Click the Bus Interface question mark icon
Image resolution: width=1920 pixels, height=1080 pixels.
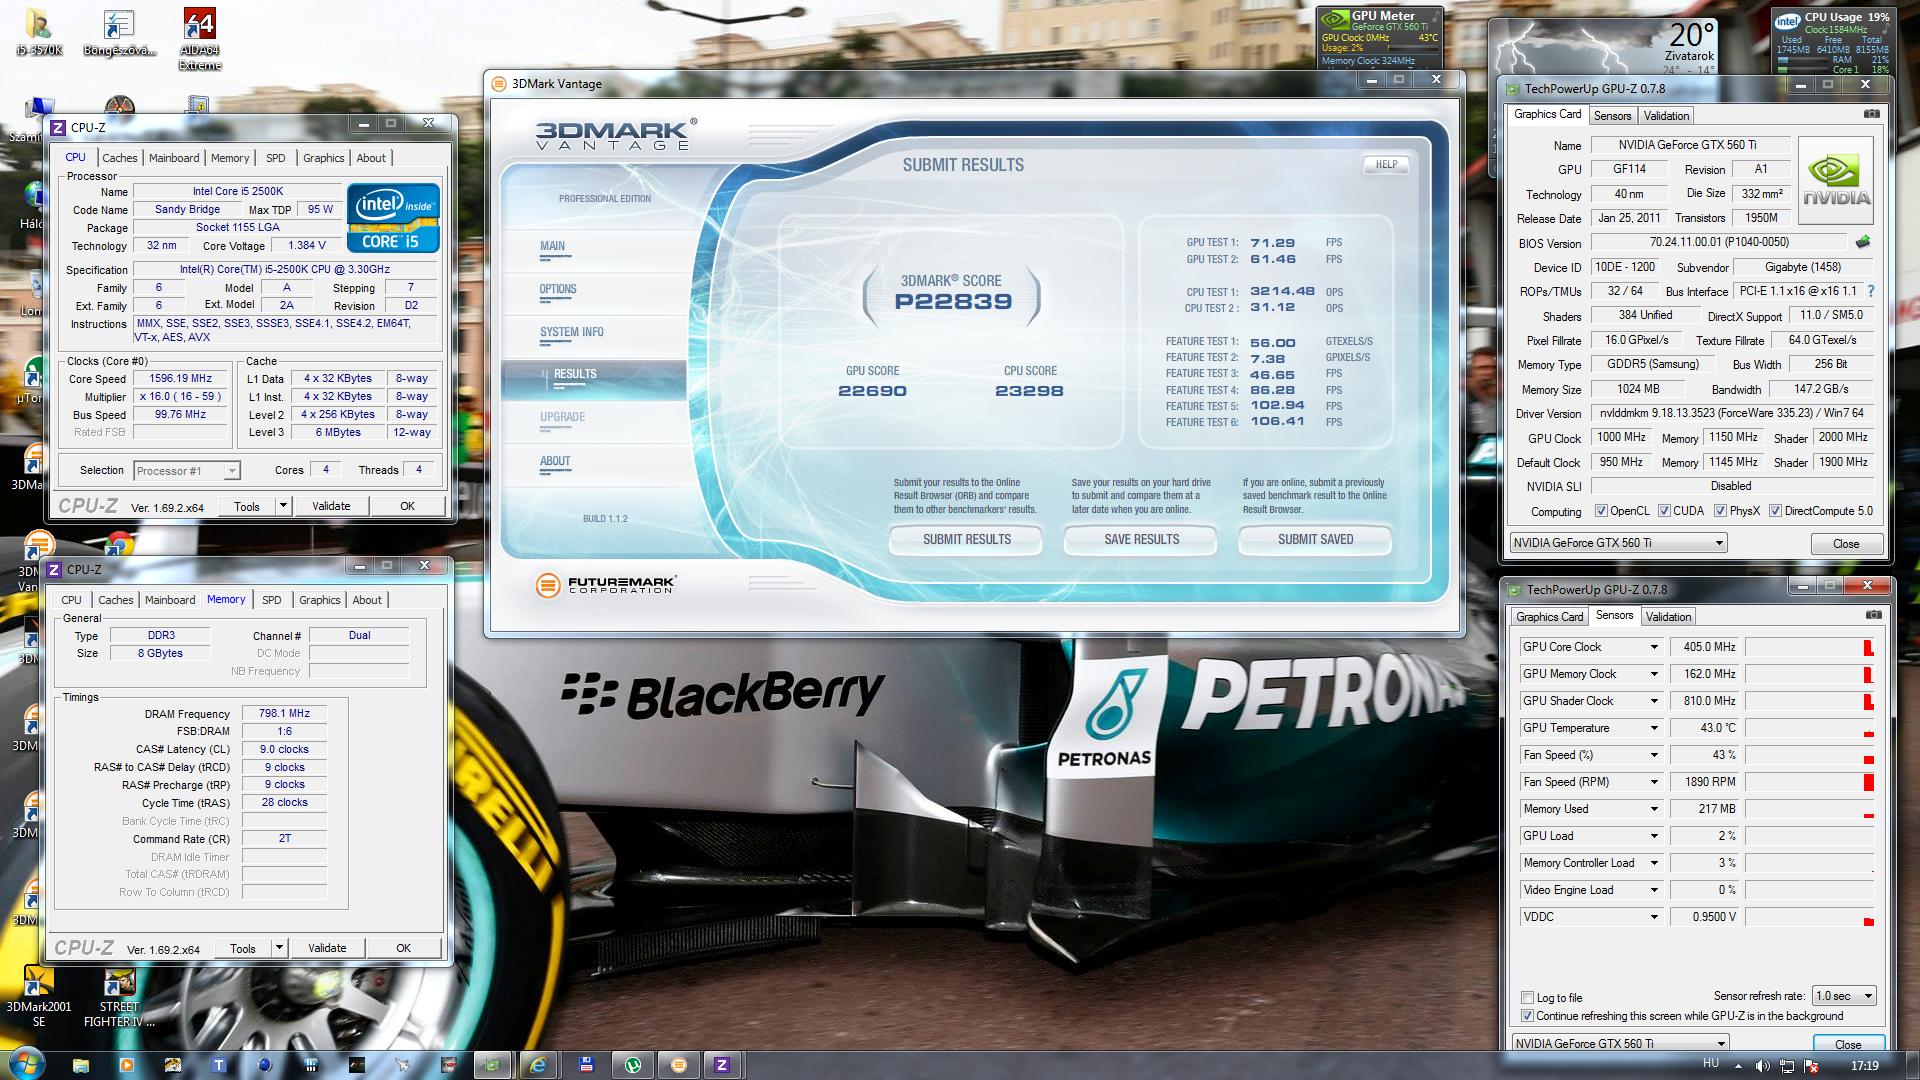[1871, 291]
